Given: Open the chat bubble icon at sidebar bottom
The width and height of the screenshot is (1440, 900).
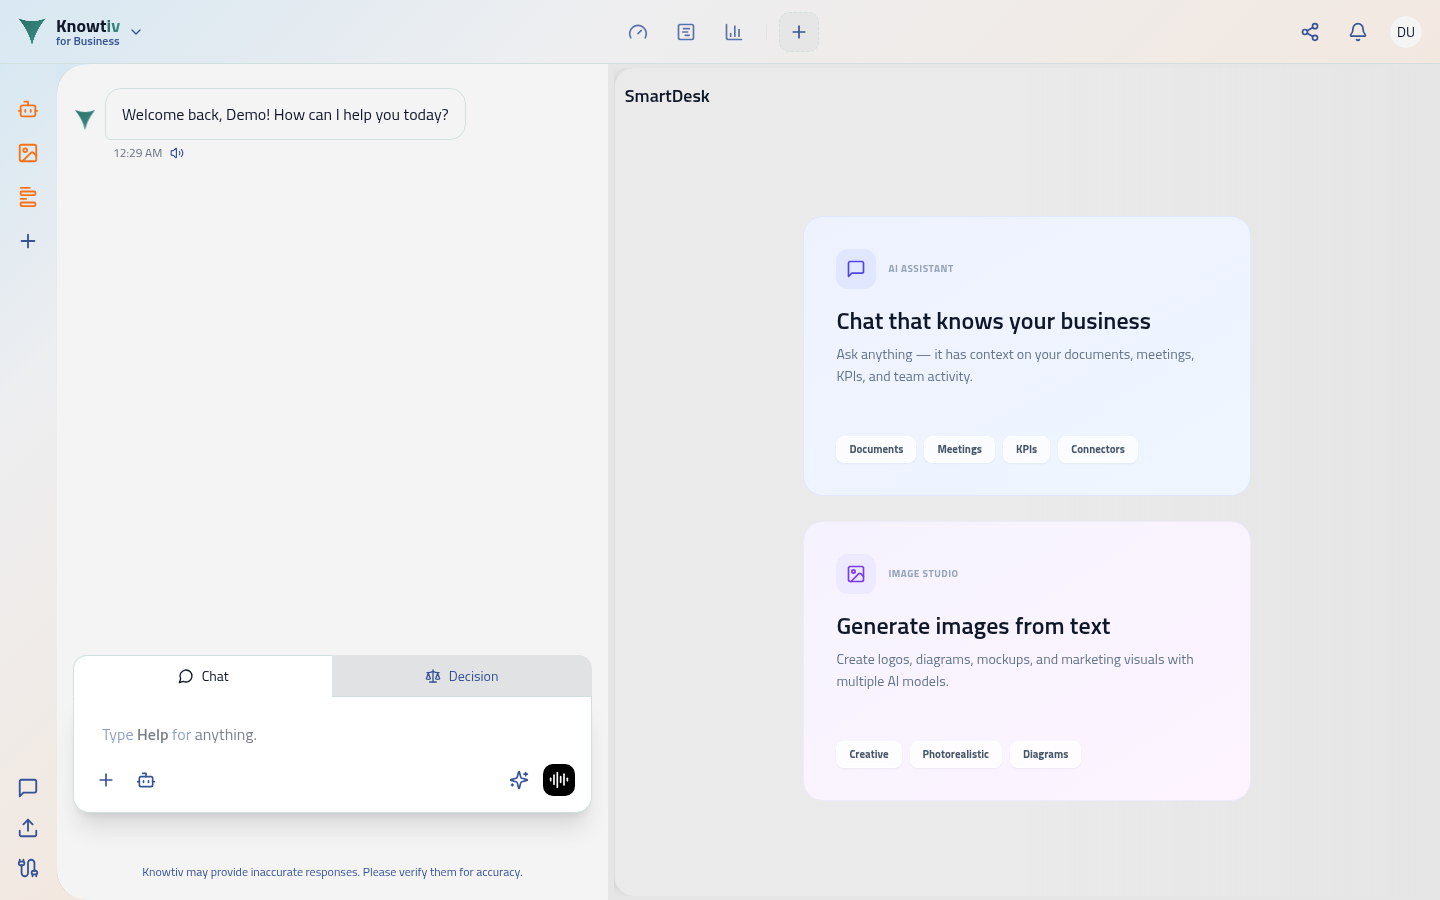Looking at the screenshot, I should coord(28,788).
